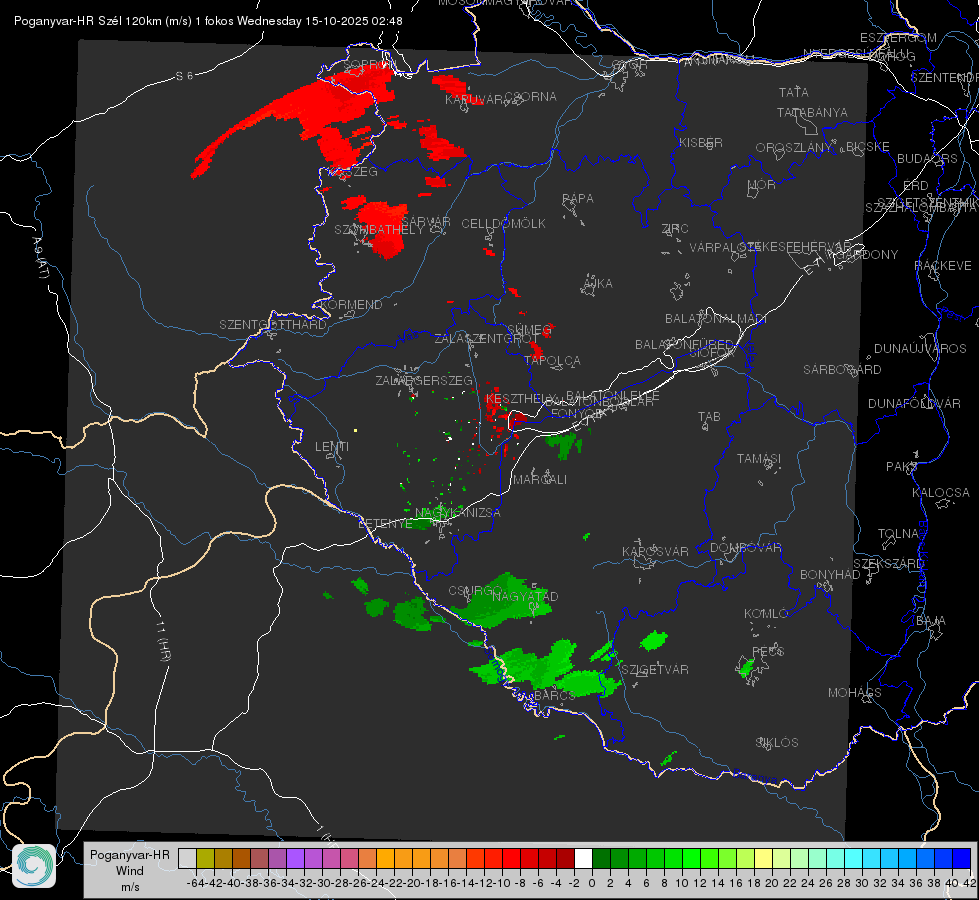Screen dimensions: 979x900
Task: Click the ZALAEGERSZEG city label
Action: [x=423, y=380]
